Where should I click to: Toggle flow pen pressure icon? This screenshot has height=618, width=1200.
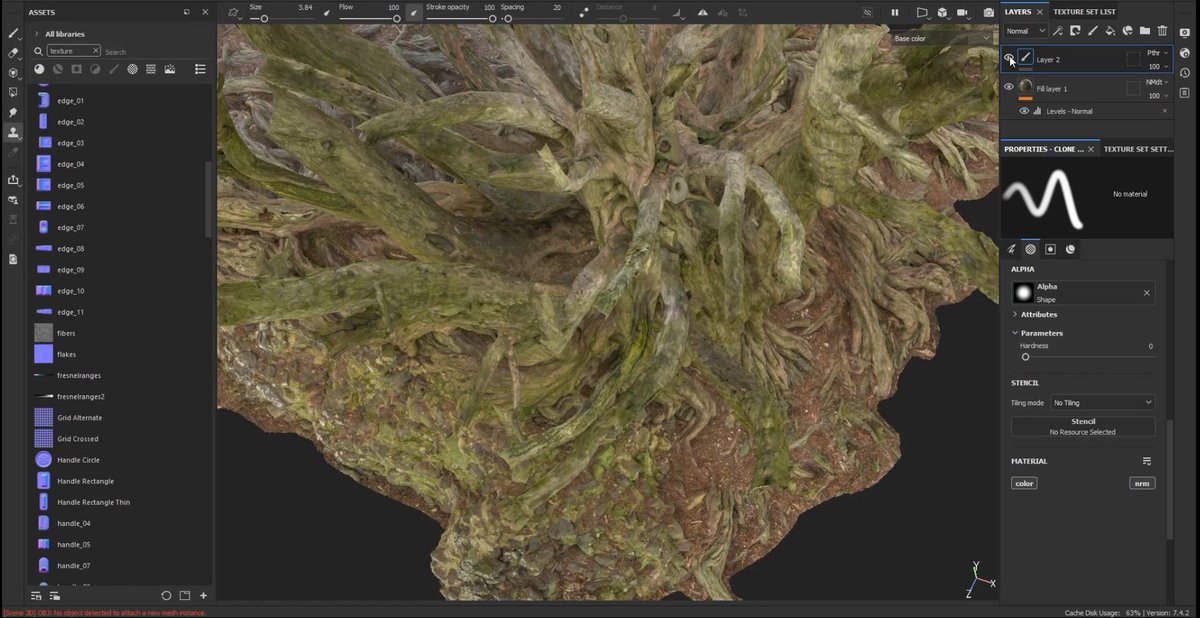coord(413,13)
